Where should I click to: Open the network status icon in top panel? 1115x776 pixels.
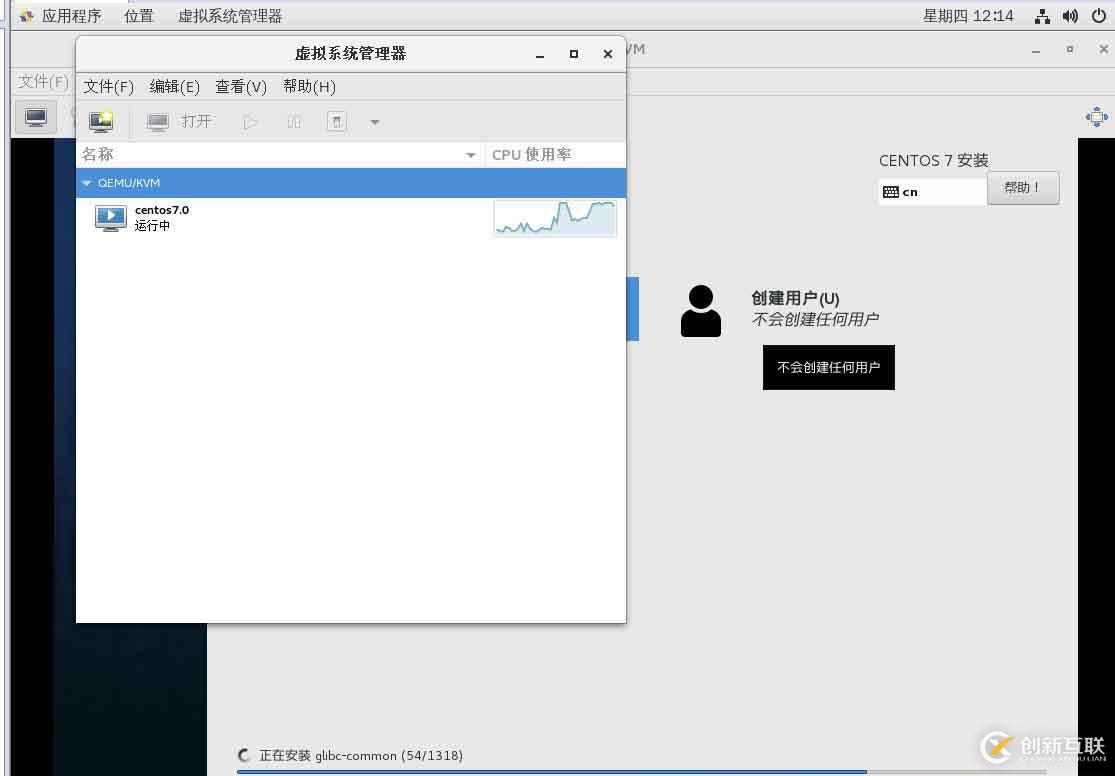(1042, 16)
